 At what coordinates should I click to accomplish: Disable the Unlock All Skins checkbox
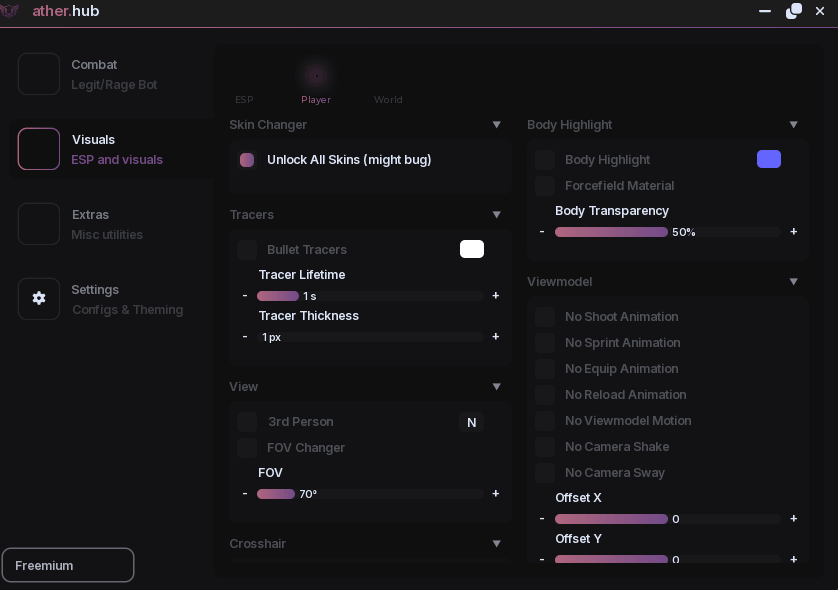(247, 160)
